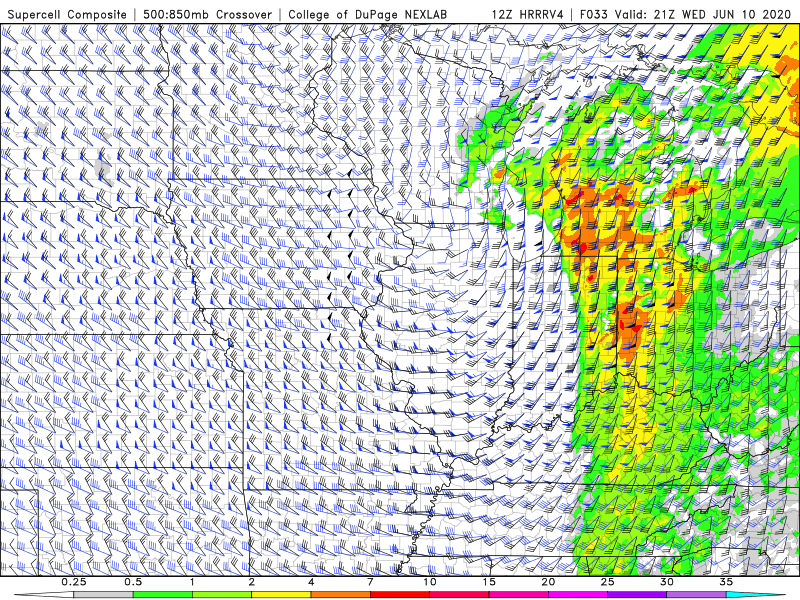This screenshot has height=600, width=800.
Task: Click the '2' legend label
Action: (252, 582)
